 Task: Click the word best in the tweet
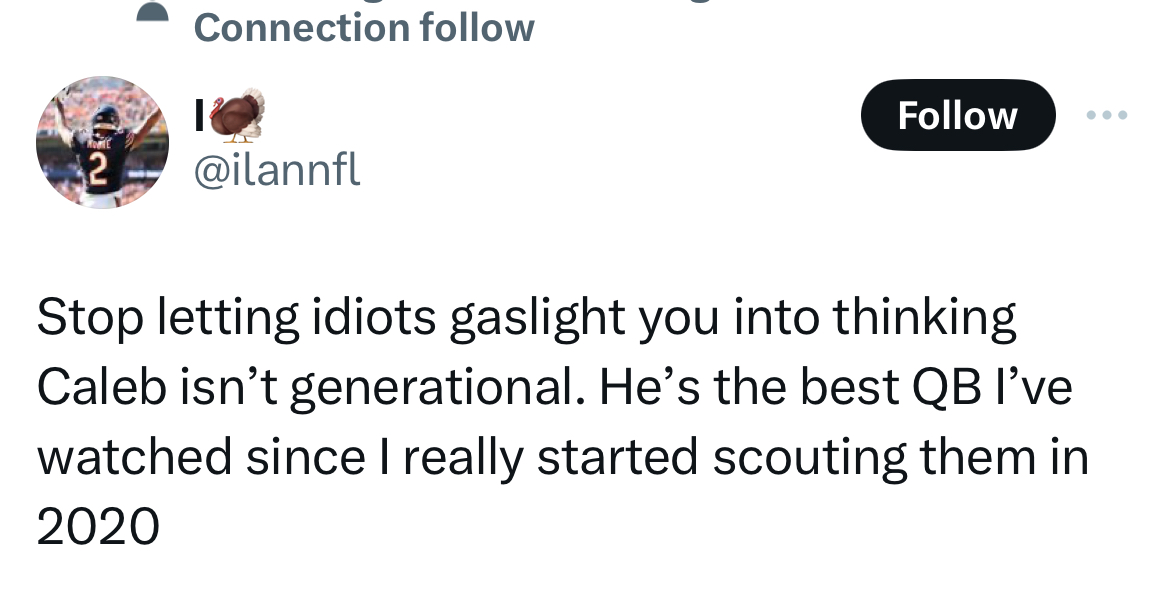click(849, 387)
